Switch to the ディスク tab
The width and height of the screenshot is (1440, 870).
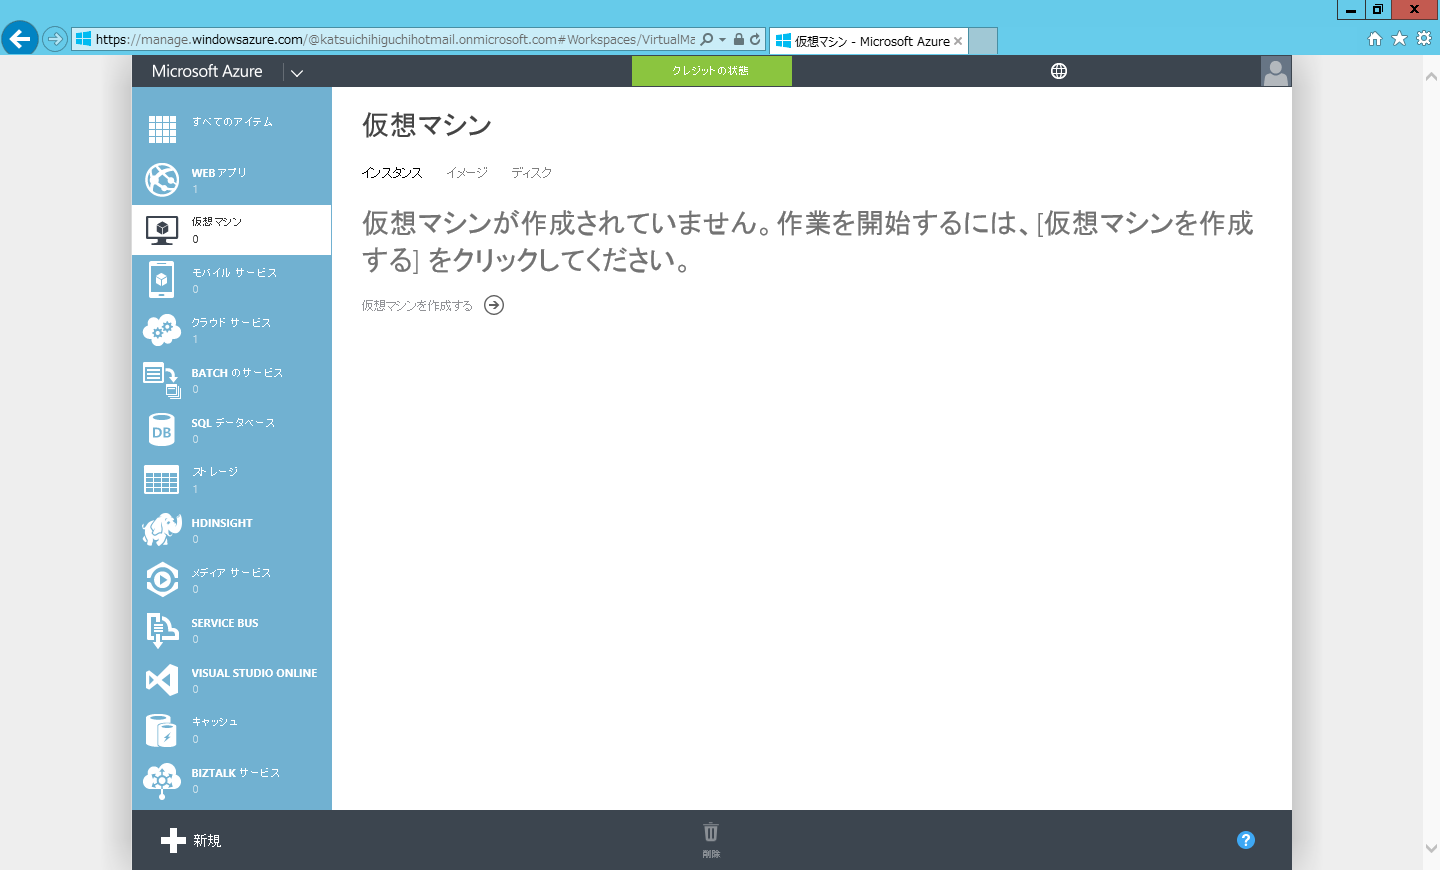point(532,173)
